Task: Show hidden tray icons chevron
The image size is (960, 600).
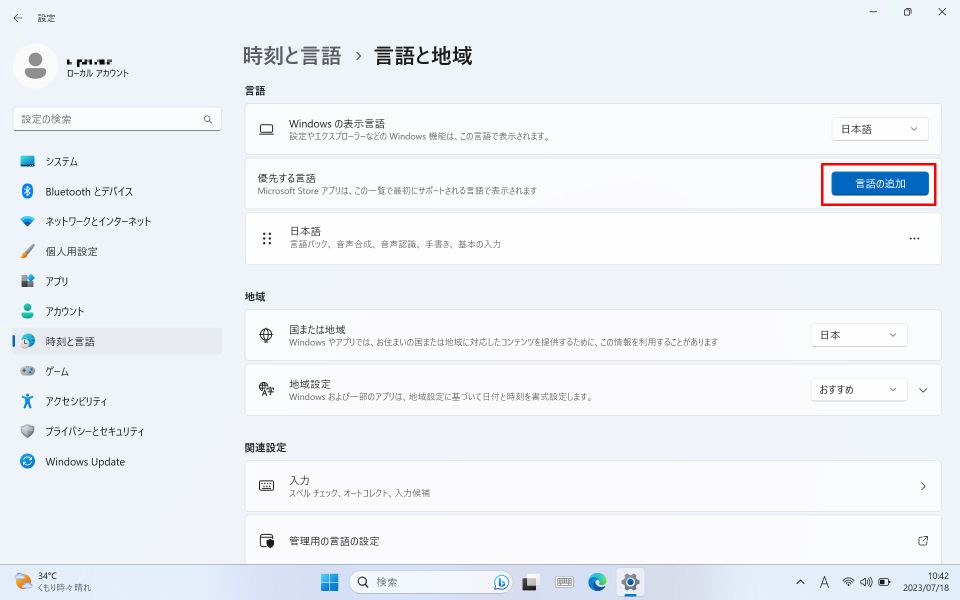Action: (800, 582)
